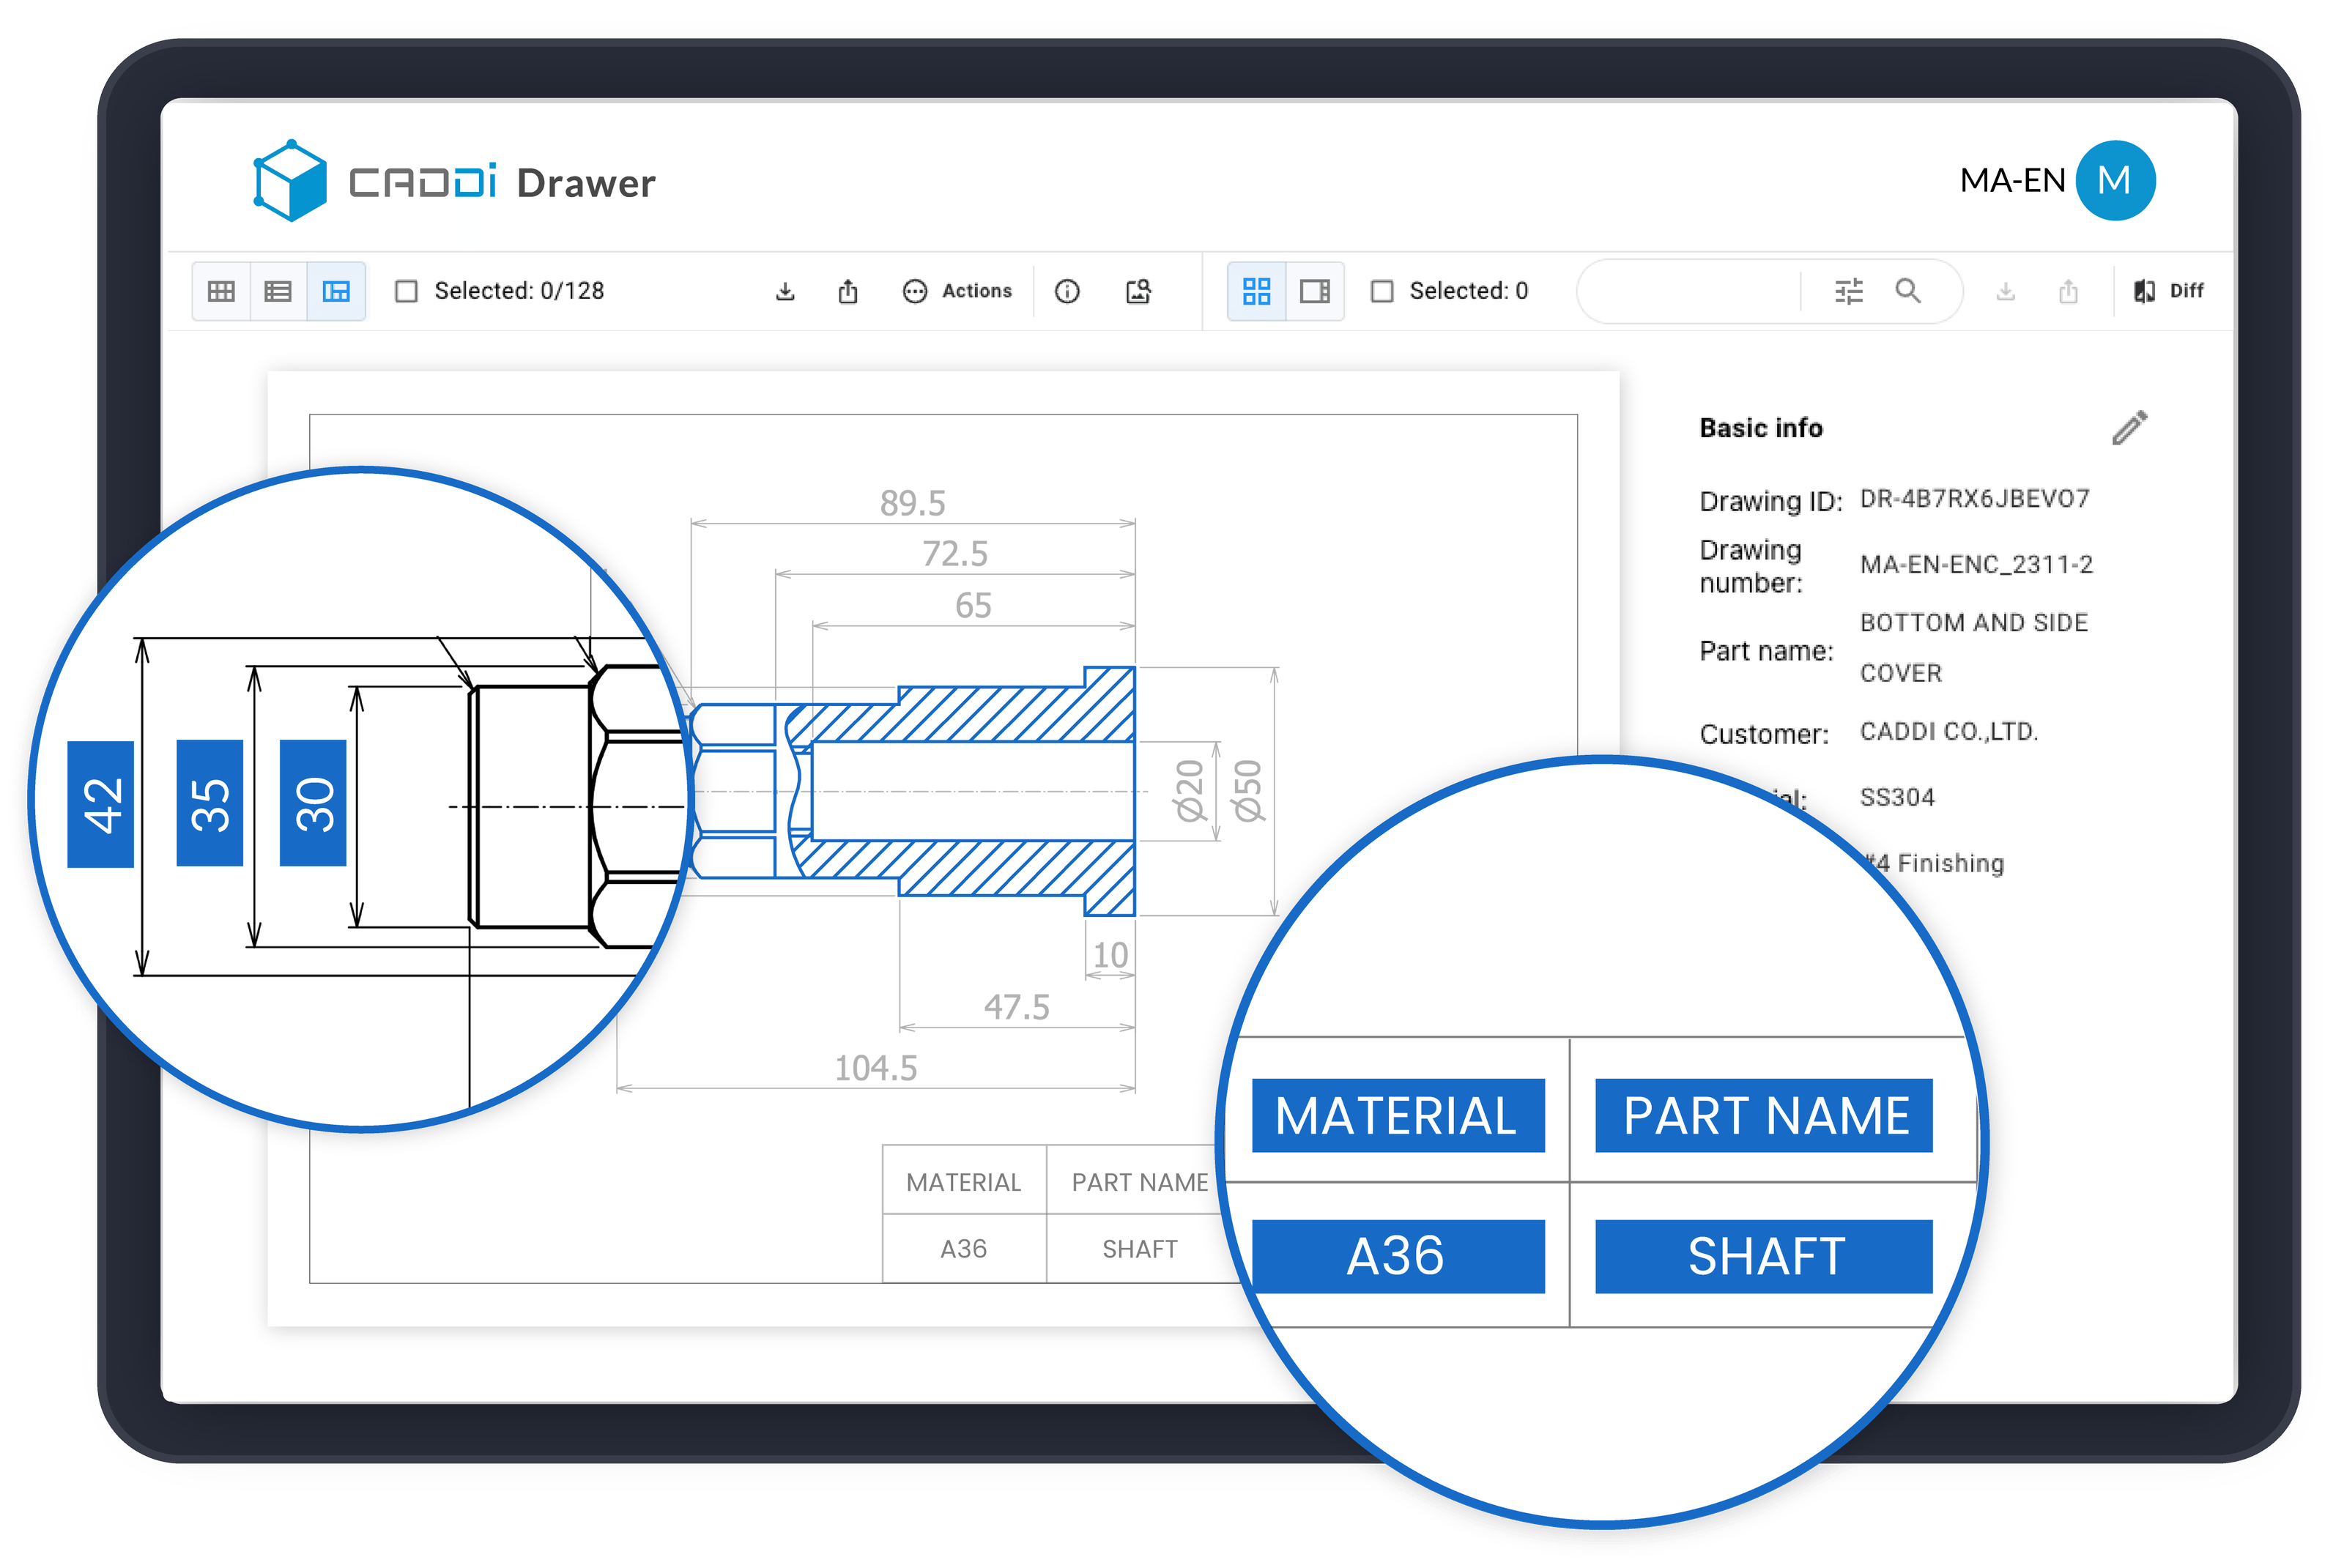The width and height of the screenshot is (2344, 1568).
Task: Click the share/export icon beside Actions
Action: point(848,291)
